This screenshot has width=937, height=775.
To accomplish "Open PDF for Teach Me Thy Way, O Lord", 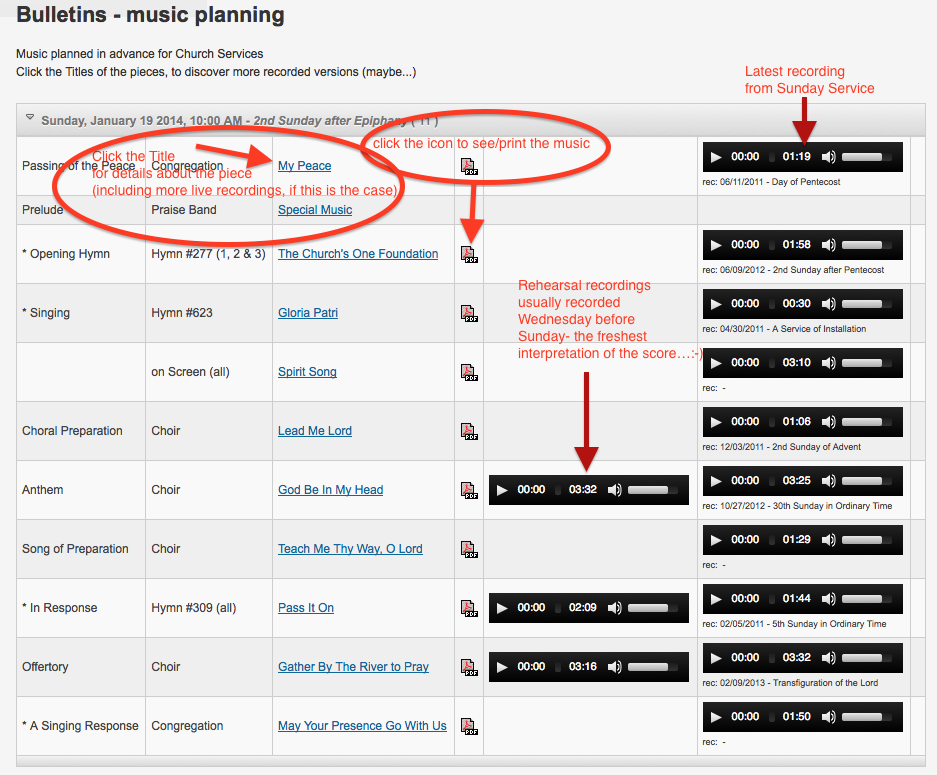I will point(469,549).
